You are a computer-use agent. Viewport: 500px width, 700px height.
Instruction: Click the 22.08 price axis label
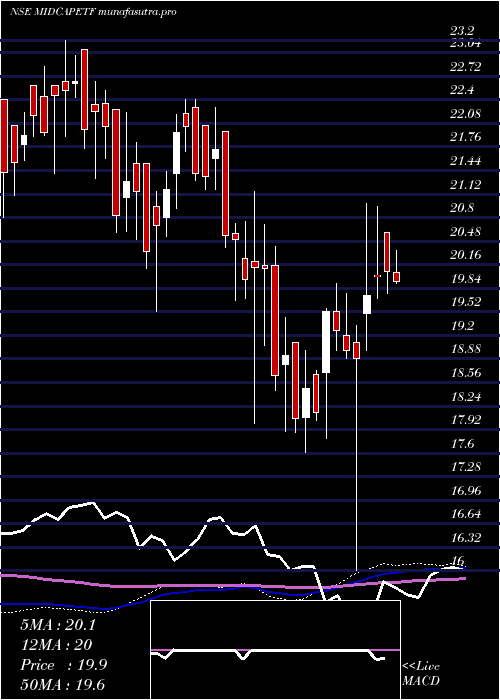click(466, 114)
